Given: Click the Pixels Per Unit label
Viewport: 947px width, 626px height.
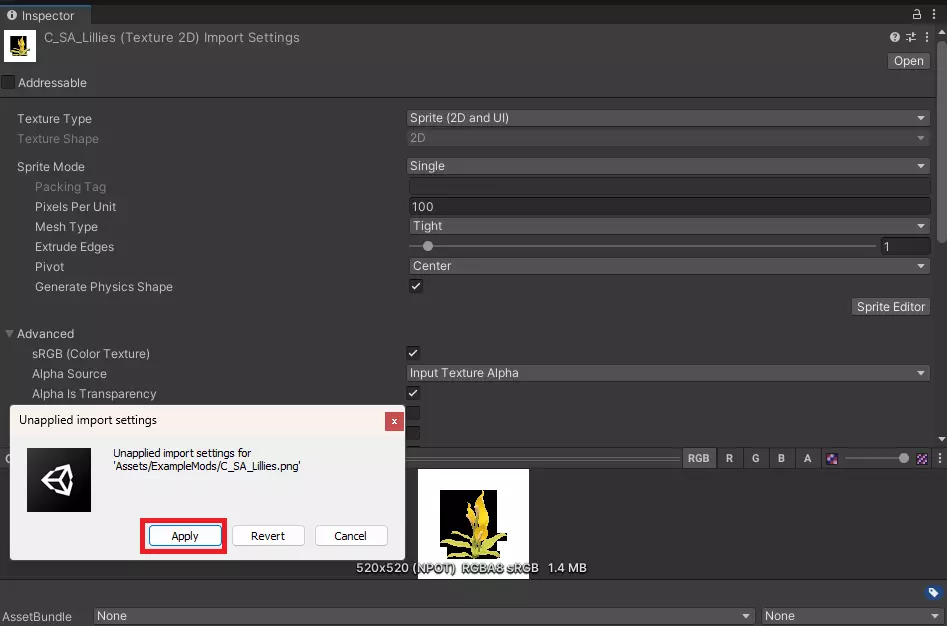Looking at the screenshot, I should 75,206.
